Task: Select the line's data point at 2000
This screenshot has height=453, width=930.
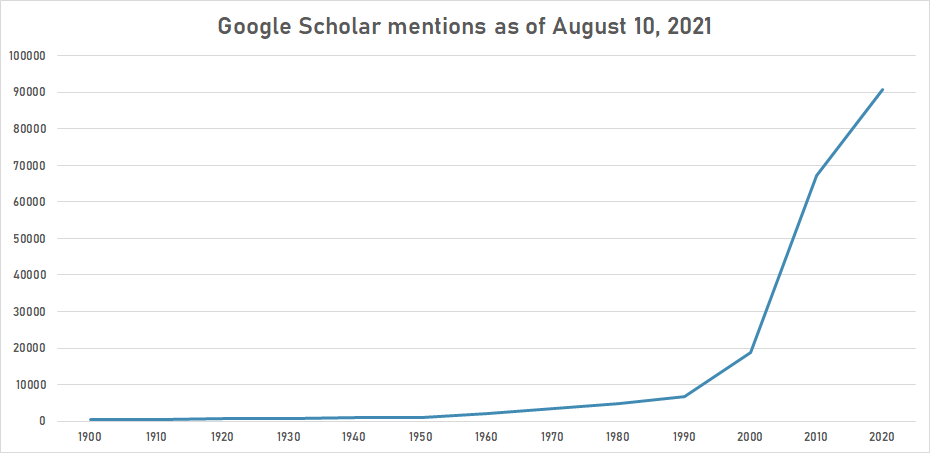Action: (x=750, y=352)
